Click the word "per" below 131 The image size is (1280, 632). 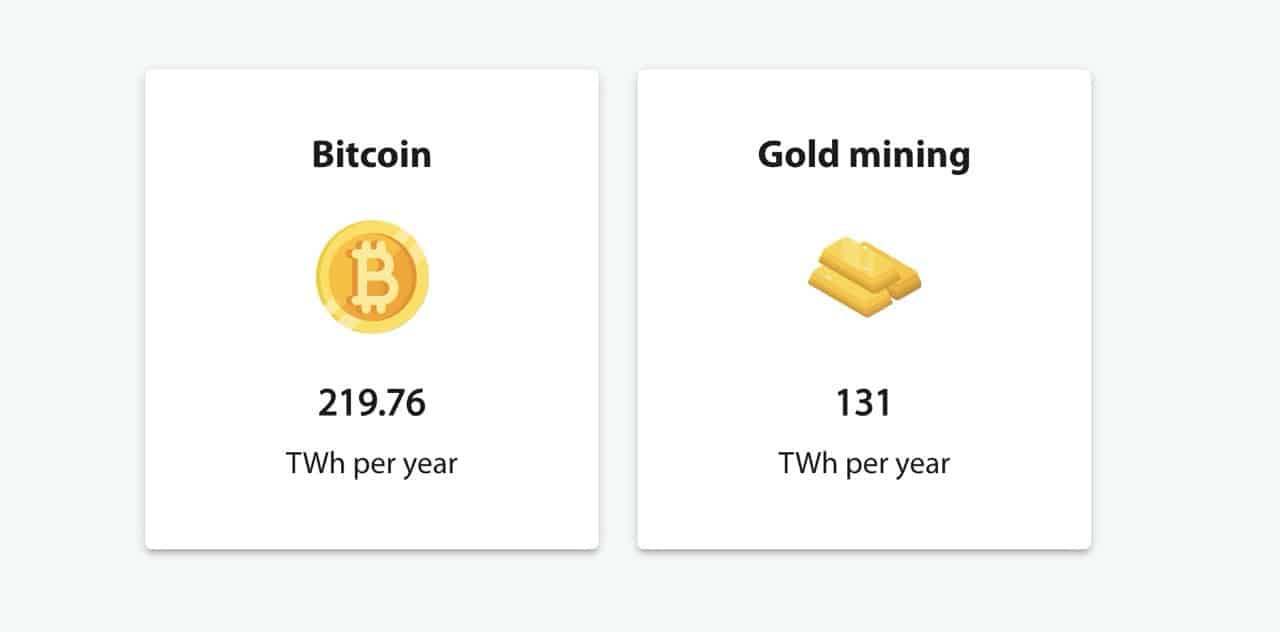pyautogui.click(x=867, y=466)
